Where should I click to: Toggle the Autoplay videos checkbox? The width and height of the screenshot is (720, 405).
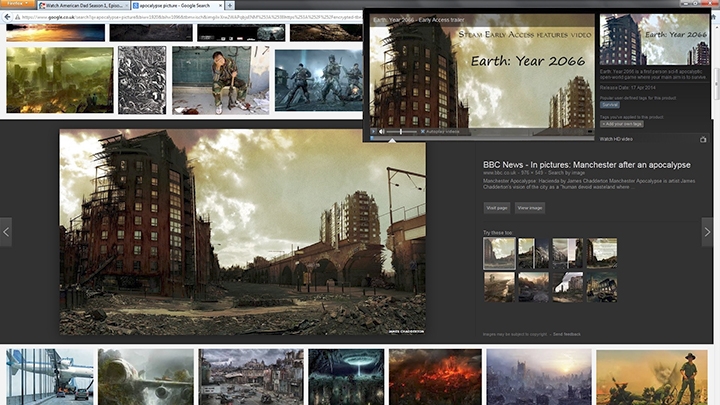(421, 131)
